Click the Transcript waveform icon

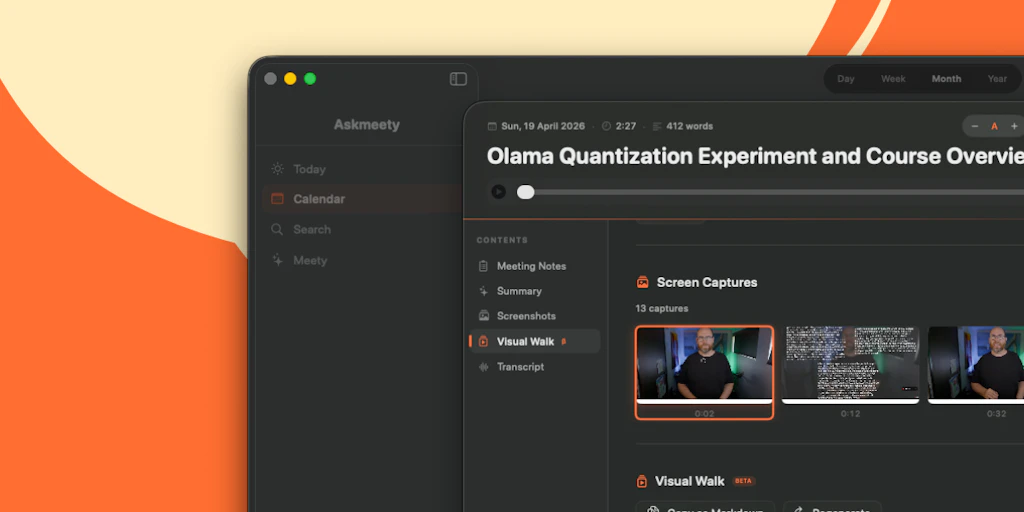483,366
